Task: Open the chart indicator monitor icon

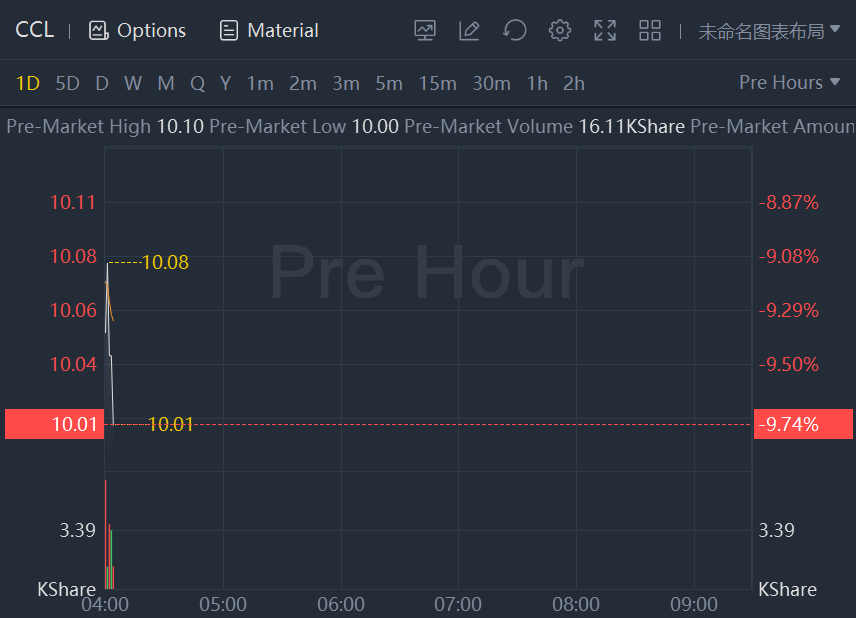Action: pos(425,31)
